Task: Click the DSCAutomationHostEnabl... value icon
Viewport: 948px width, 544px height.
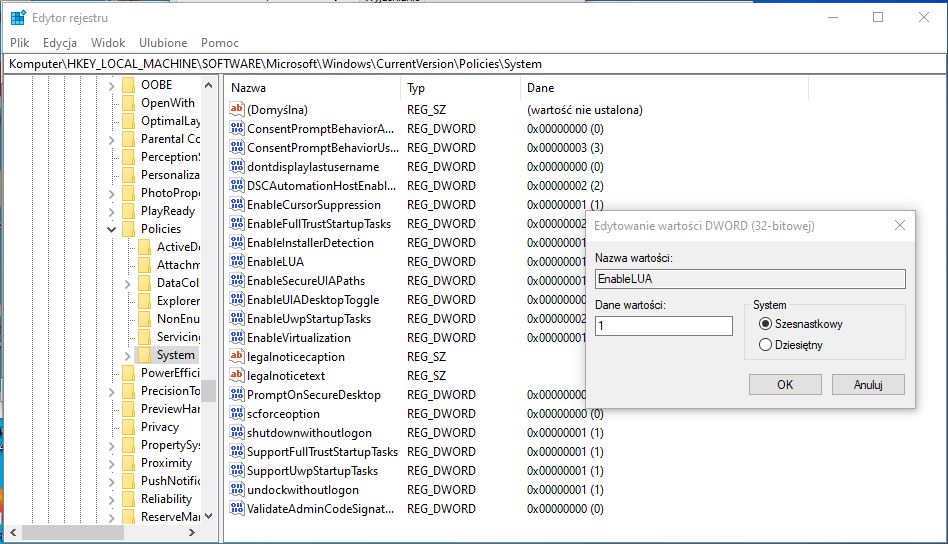Action: (237, 186)
